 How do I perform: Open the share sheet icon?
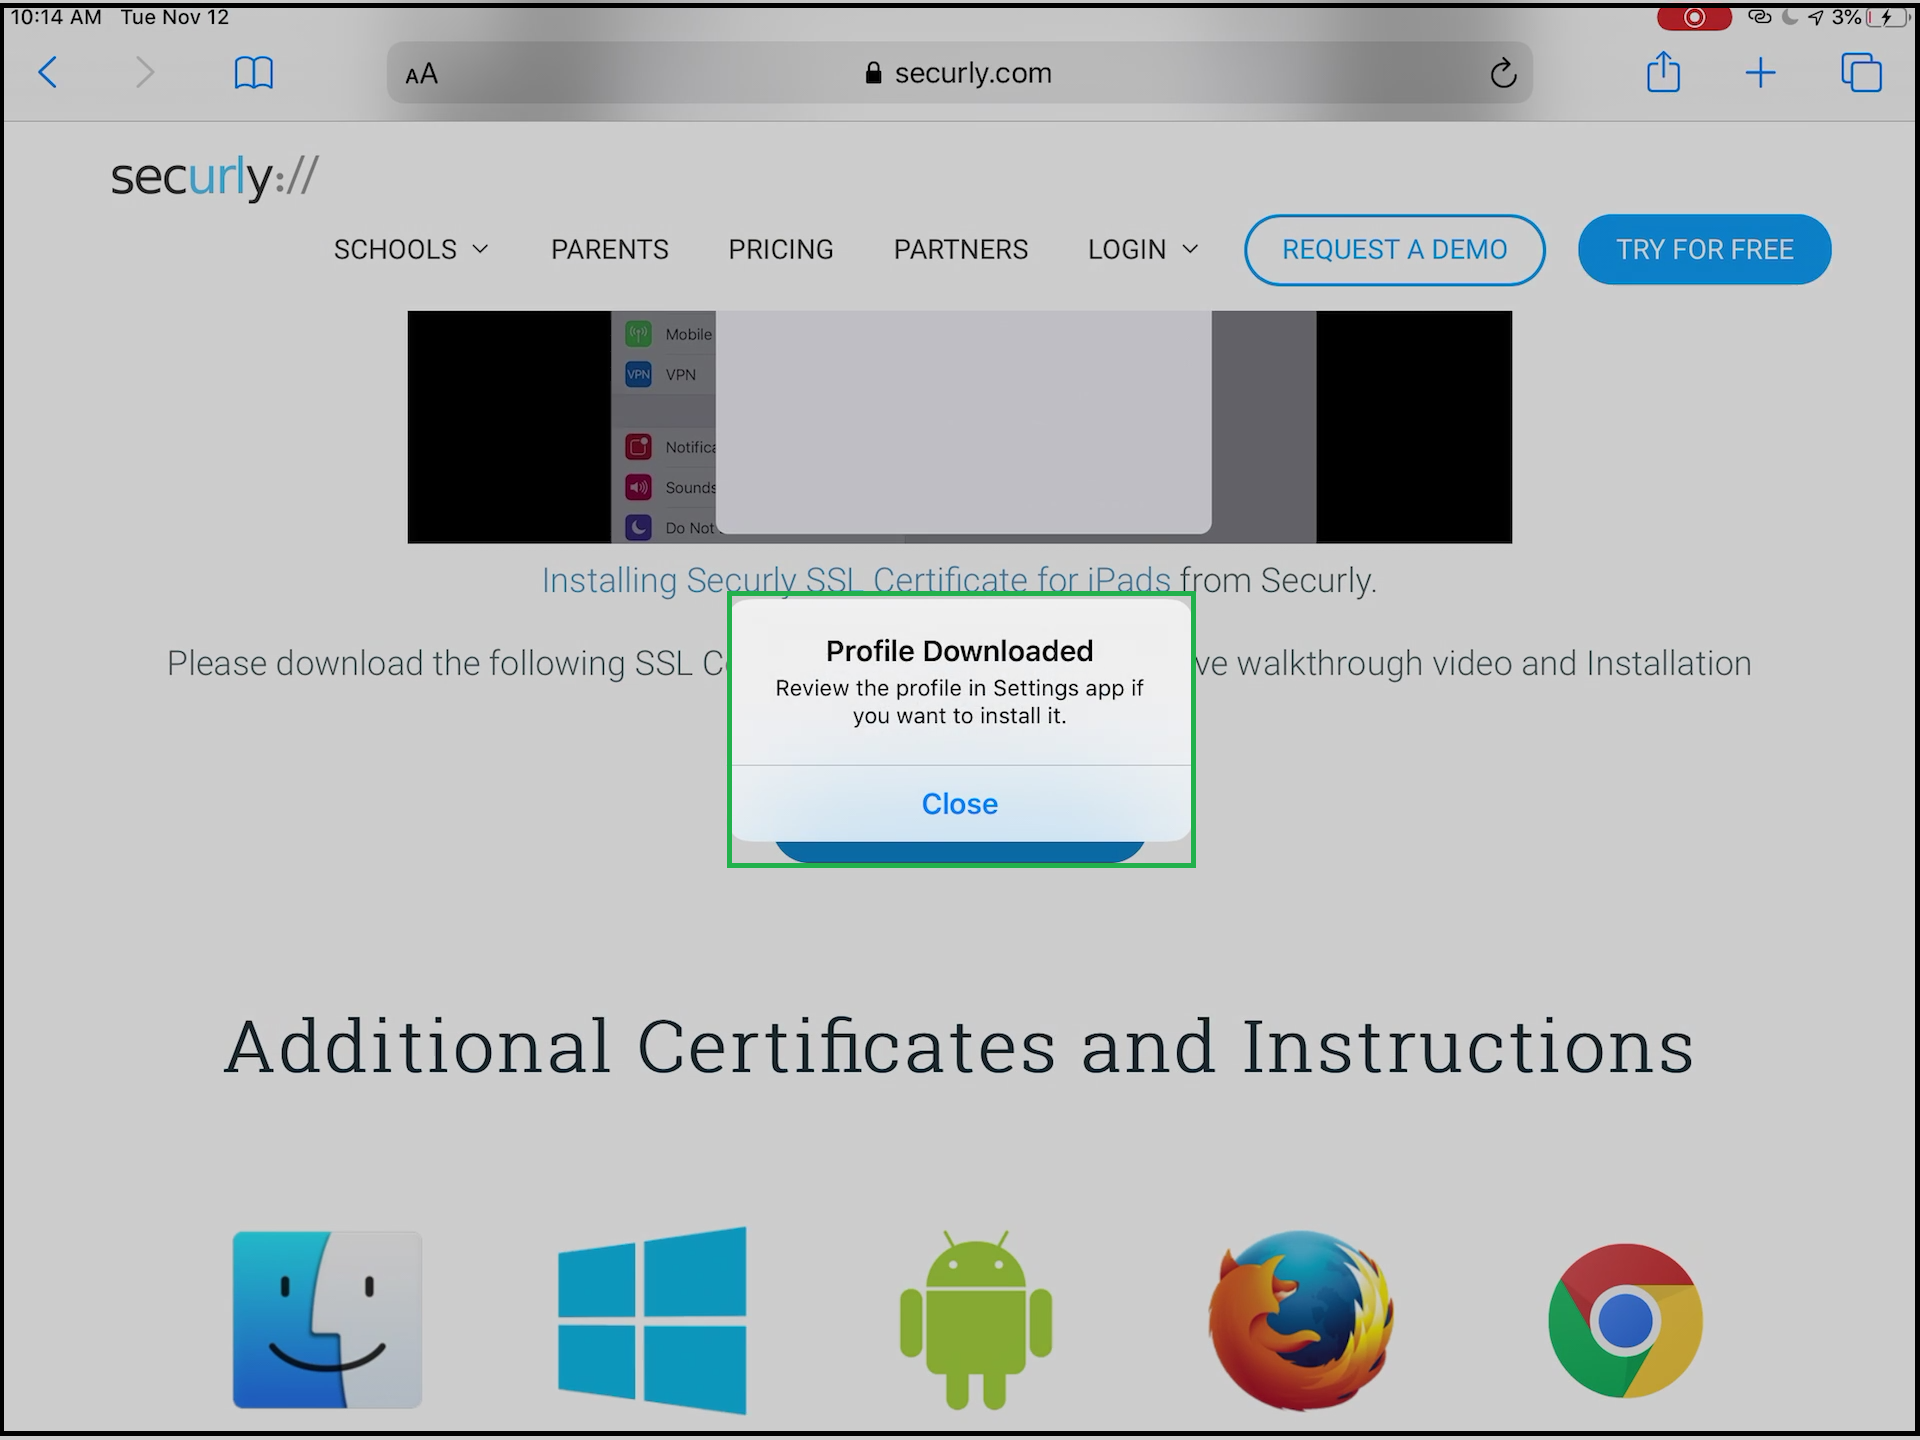1663,71
